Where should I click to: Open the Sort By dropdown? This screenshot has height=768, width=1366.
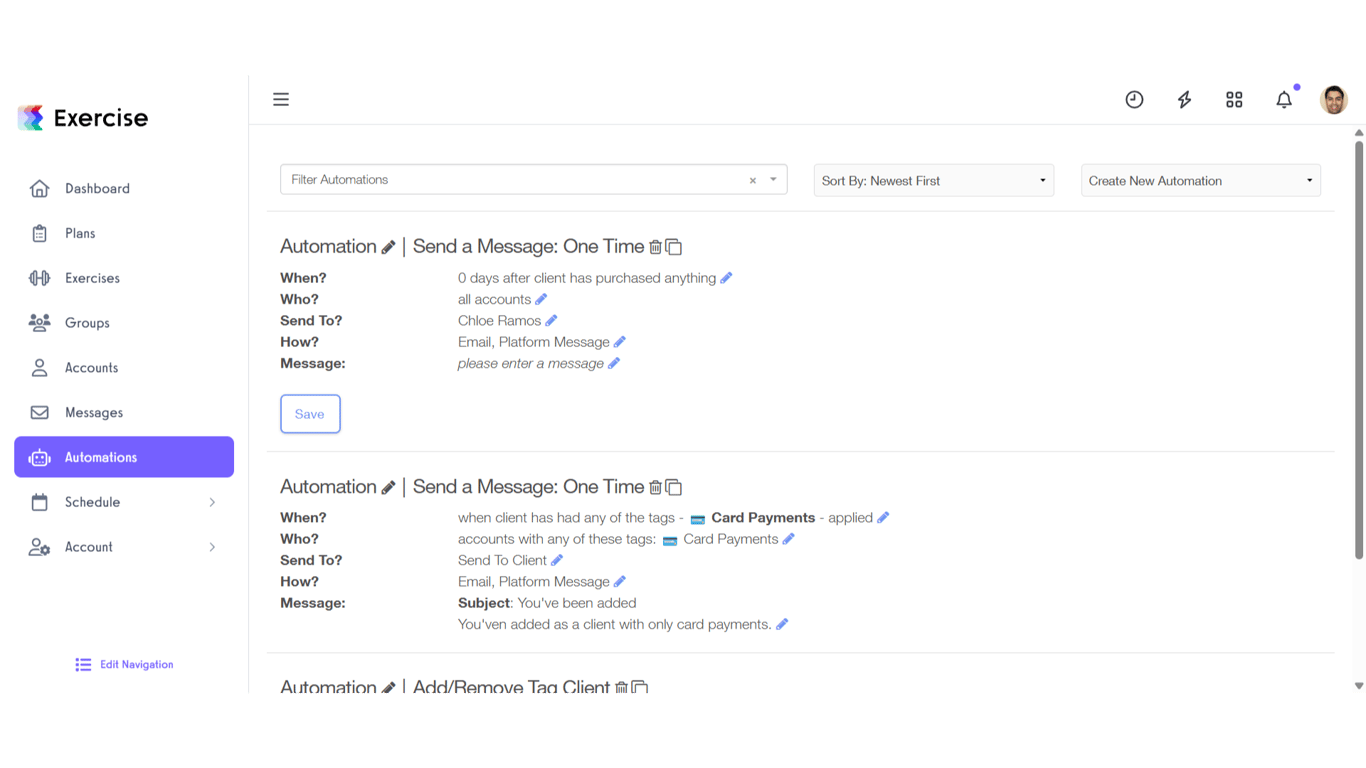tap(933, 181)
